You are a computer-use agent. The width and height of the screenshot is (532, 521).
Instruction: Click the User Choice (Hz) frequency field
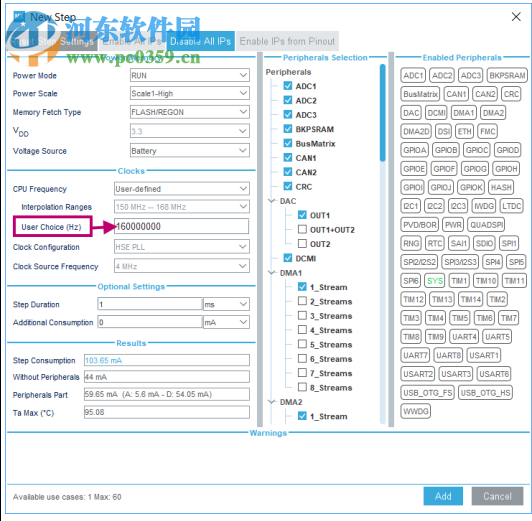coord(182,226)
